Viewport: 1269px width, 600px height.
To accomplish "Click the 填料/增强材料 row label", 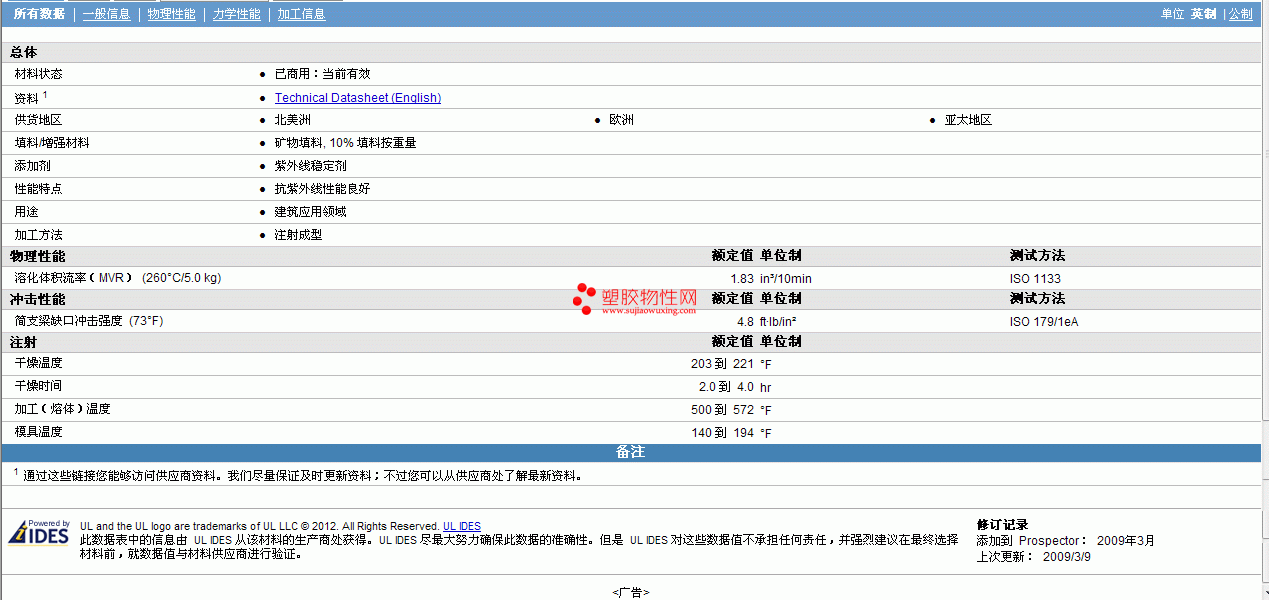I will pyautogui.click(x=52, y=143).
